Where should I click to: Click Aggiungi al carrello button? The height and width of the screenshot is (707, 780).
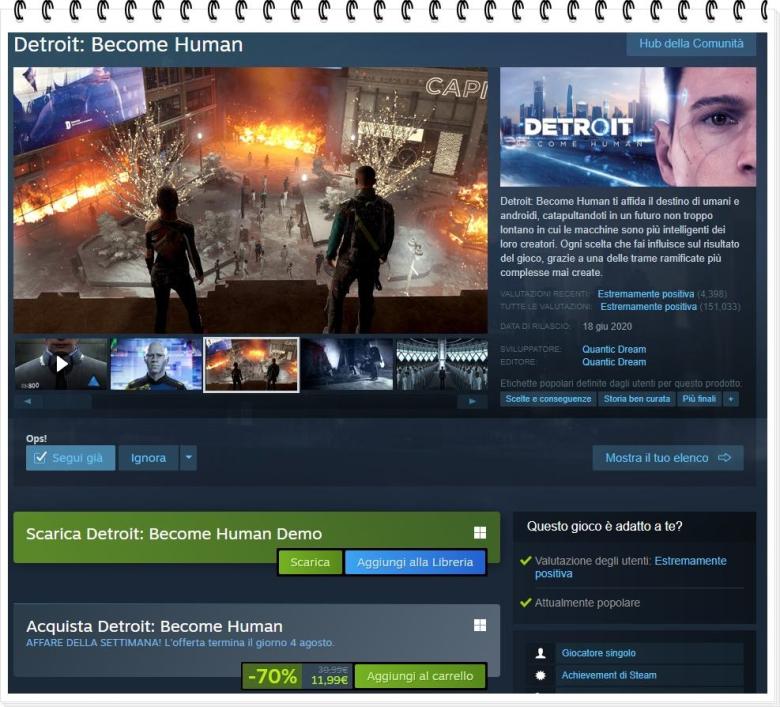click(x=420, y=676)
